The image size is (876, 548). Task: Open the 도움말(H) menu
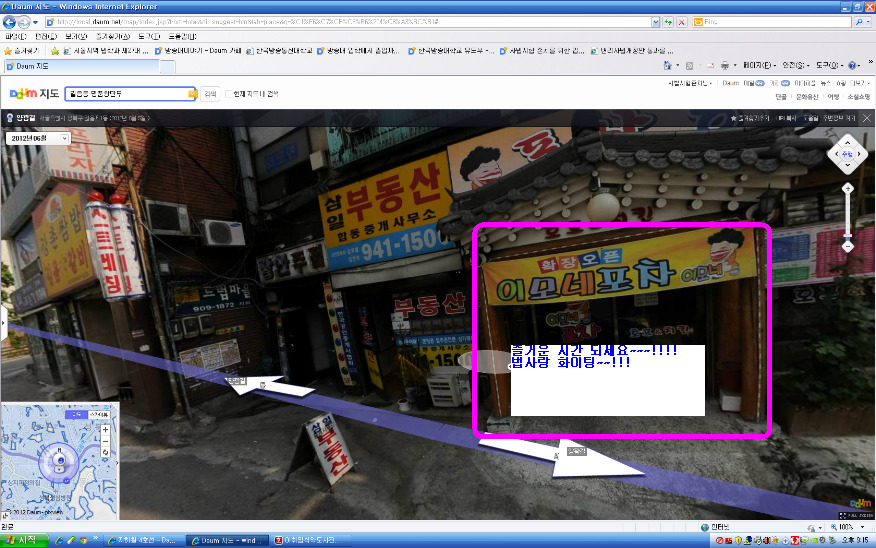click(x=182, y=36)
